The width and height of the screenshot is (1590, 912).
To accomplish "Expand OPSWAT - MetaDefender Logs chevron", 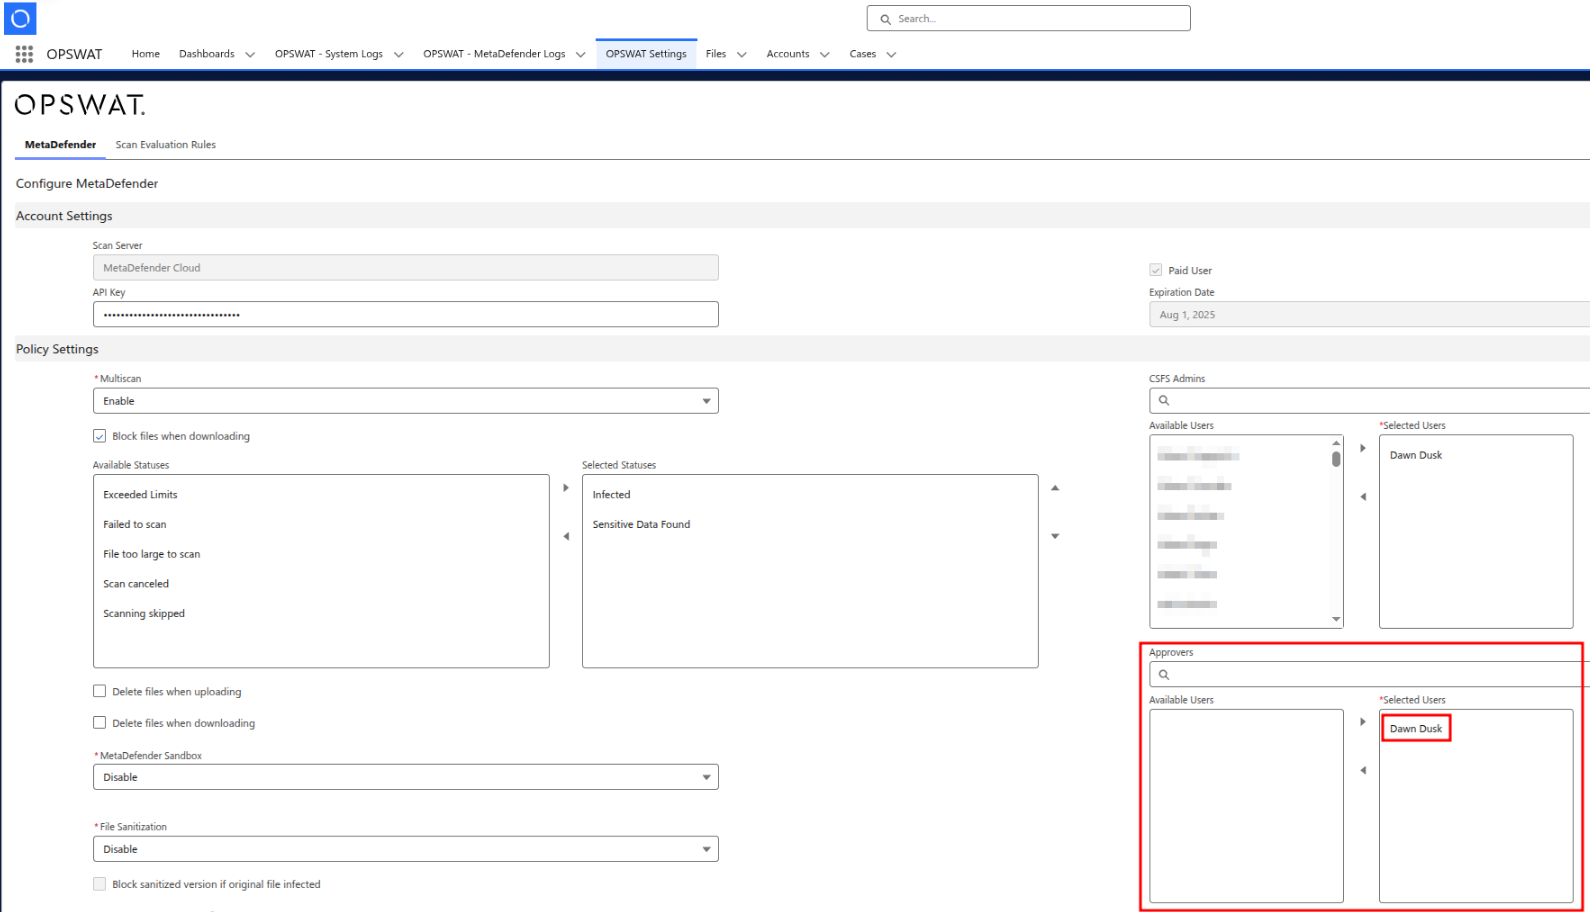I will [x=580, y=55].
